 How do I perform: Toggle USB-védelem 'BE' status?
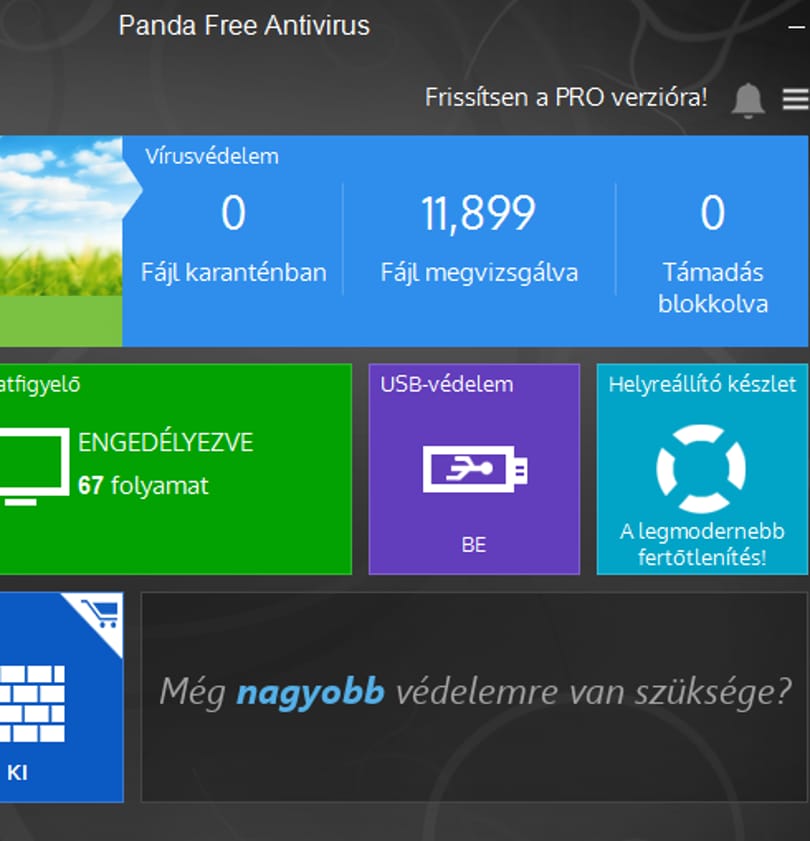(x=474, y=545)
